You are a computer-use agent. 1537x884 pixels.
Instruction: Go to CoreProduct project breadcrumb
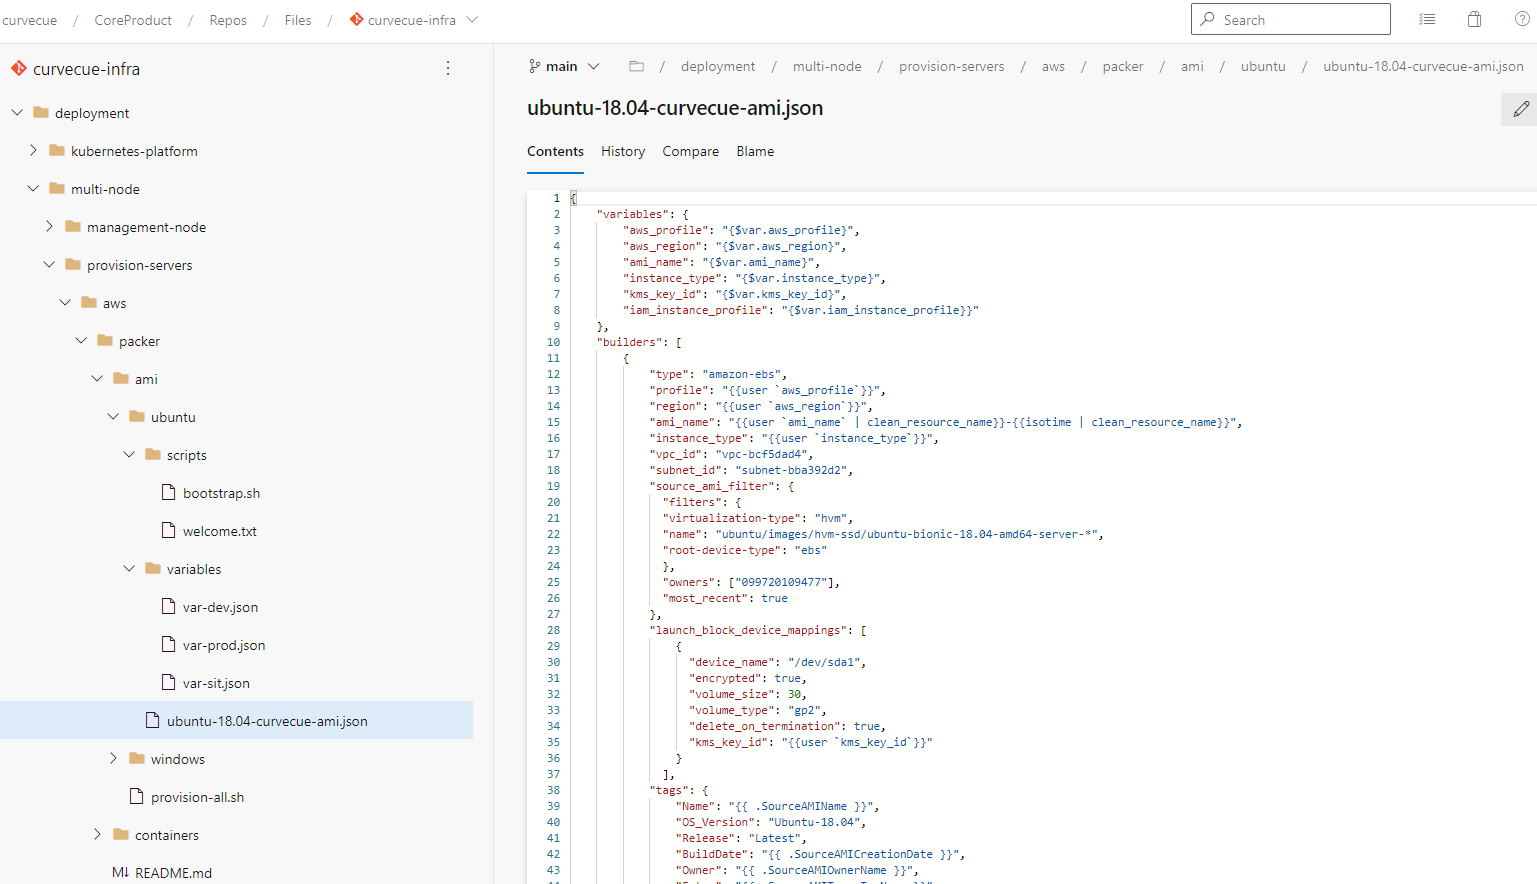tap(133, 20)
